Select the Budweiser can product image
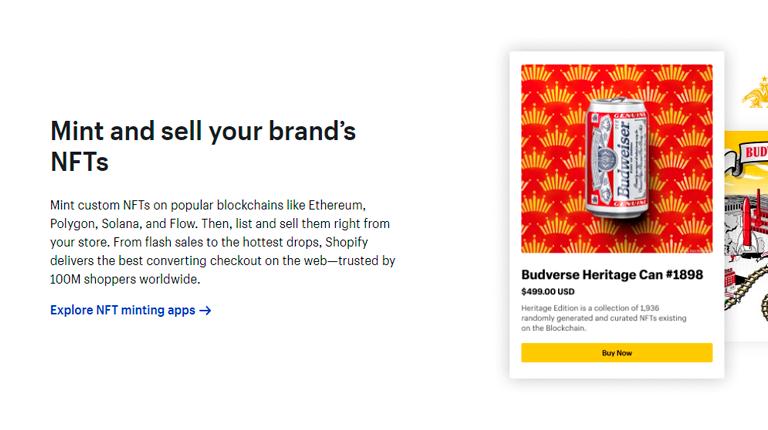 click(x=617, y=159)
